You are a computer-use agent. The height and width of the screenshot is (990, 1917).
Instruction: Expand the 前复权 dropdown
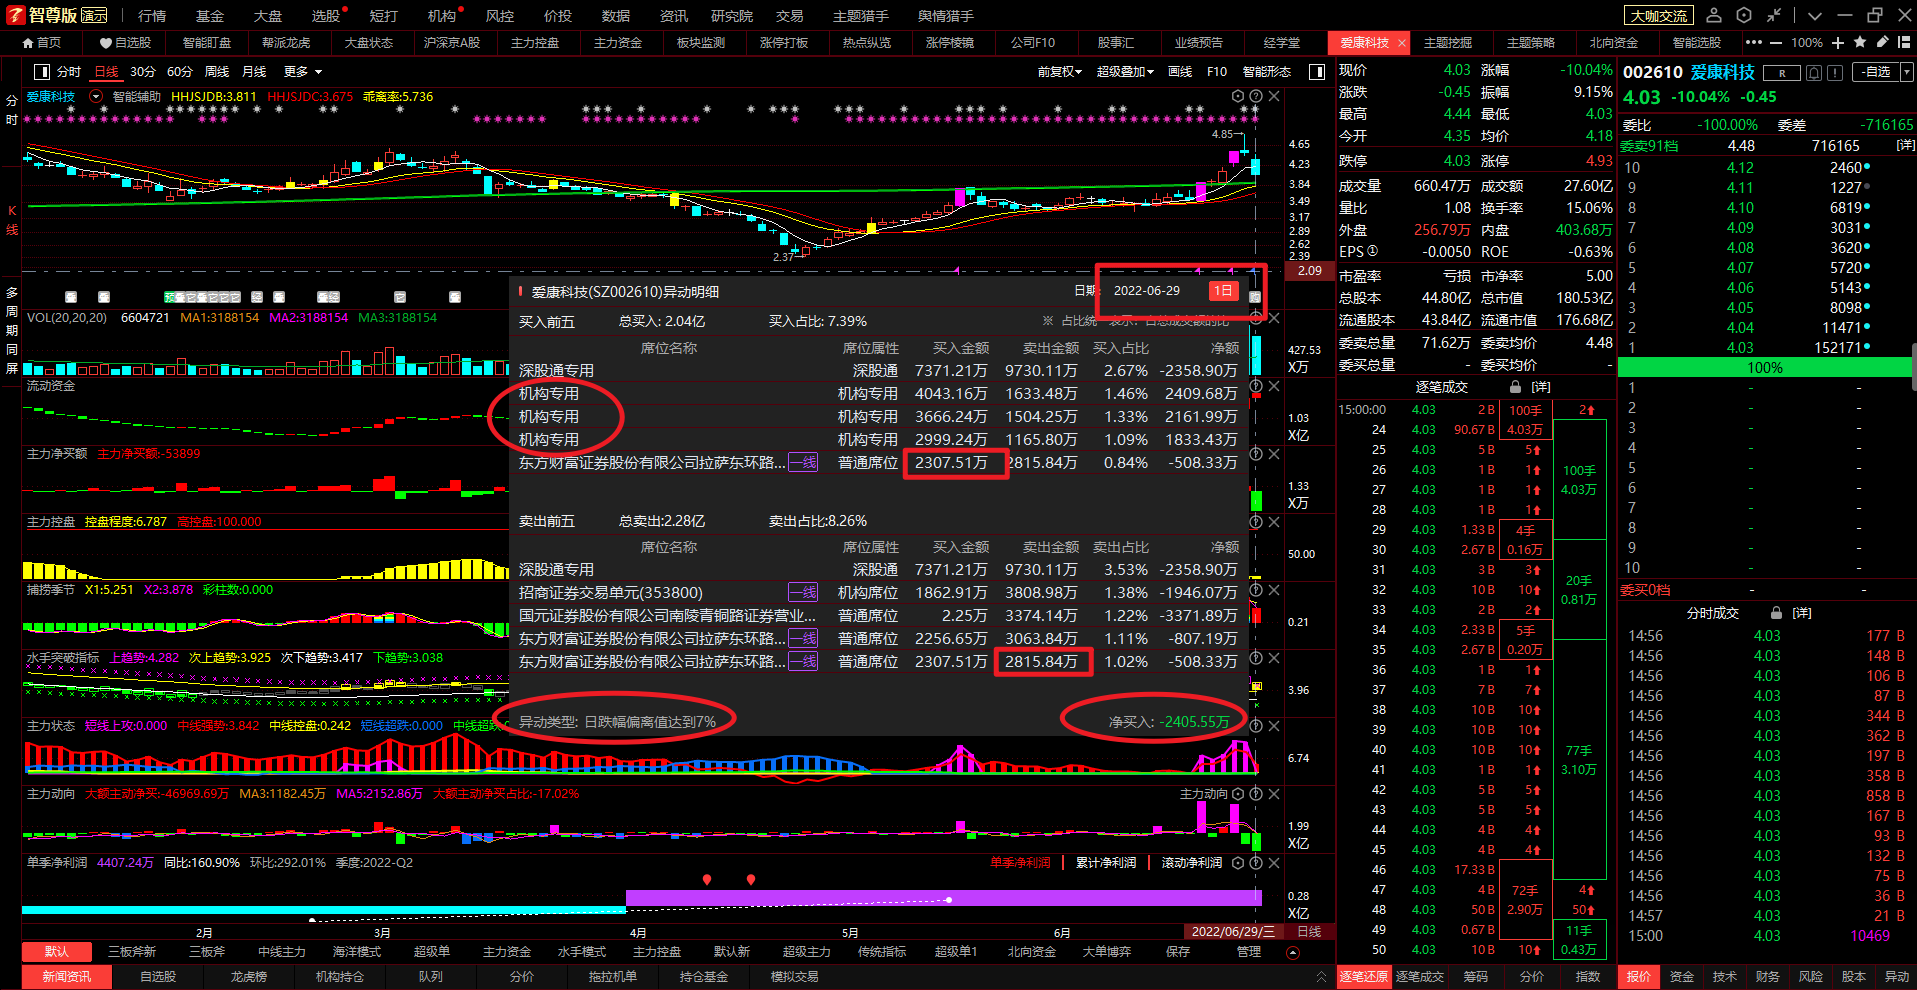tap(1059, 72)
